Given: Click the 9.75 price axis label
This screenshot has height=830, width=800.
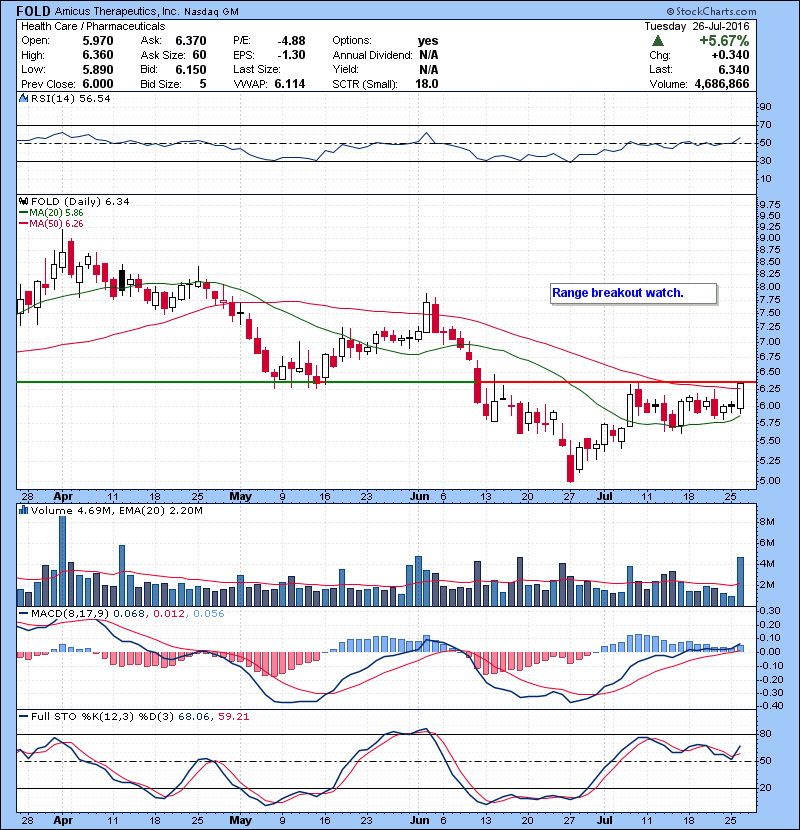Looking at the screenshot, I should pos(770,204).
